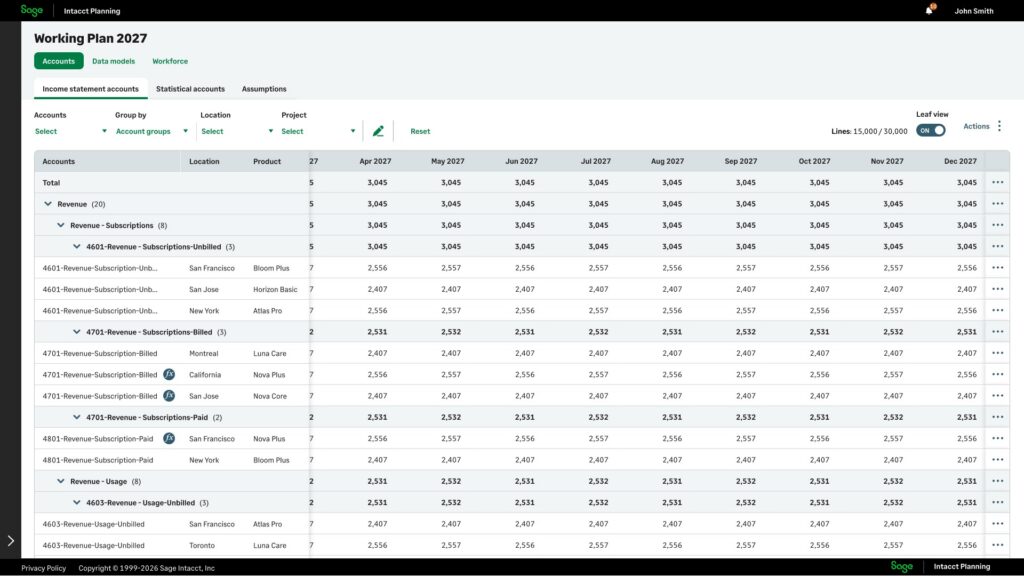The image size is (1024, 576).
Task: Open row options for the Toronto Luna Care row
Action: pyautogui.click(x=997, y=546)
